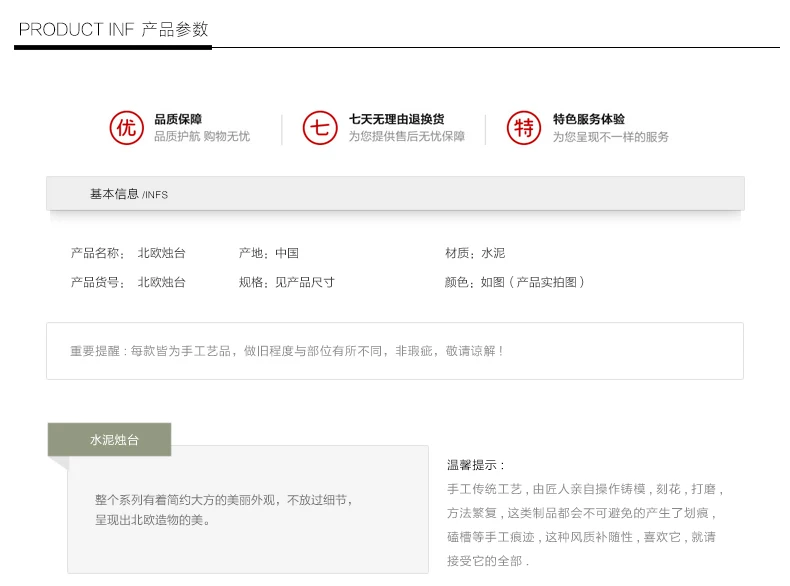Click the 产地：中国 entry
Viewport: 790px width, 586px height.
click(269, 253)
